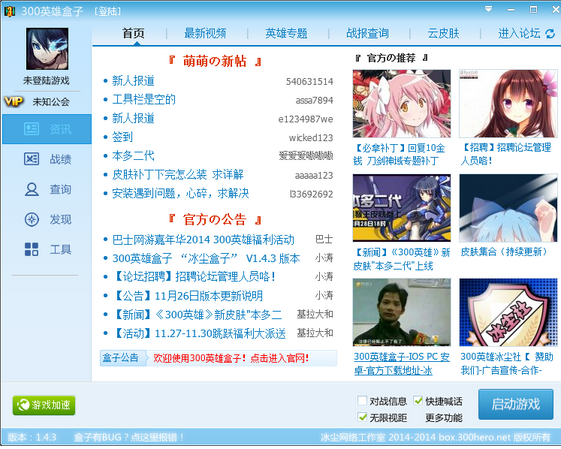Viewport: 561px width, 449px height.
Task: Click the 未知公会 guild label
Action: (x=51, y=102)
